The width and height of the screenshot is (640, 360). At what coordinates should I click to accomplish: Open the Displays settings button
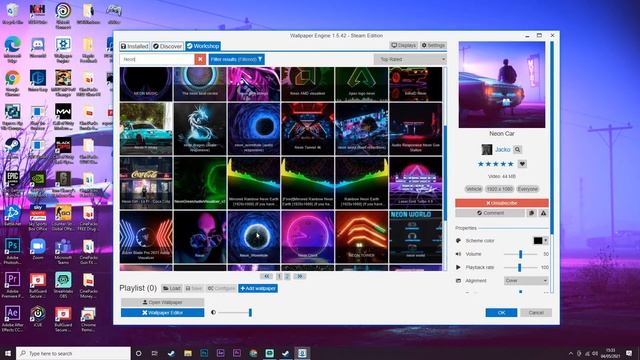(403, 45)
